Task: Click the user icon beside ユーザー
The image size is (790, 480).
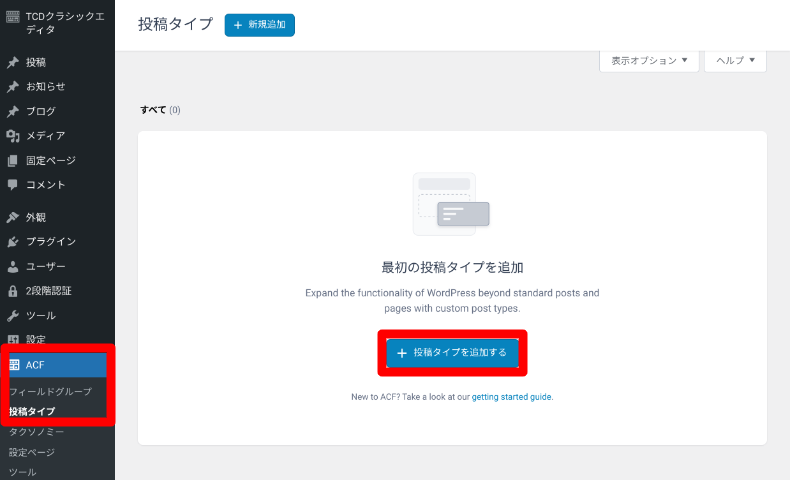Action: [x=13, y=266]
